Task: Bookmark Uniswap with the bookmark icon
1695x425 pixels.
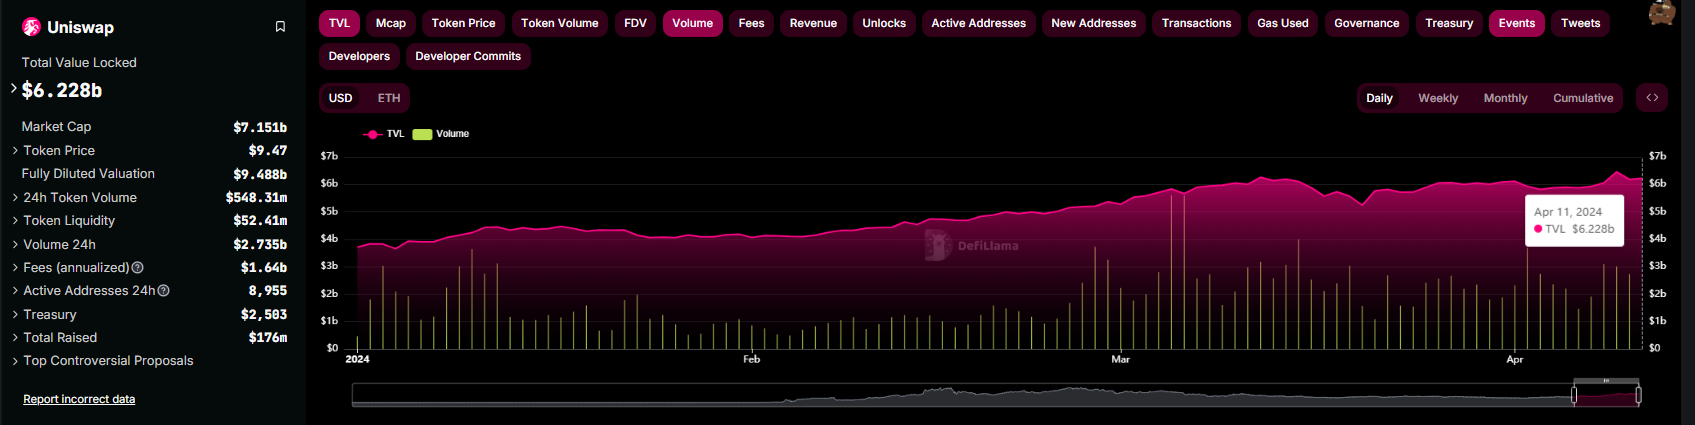Action: tap(280, 27)
